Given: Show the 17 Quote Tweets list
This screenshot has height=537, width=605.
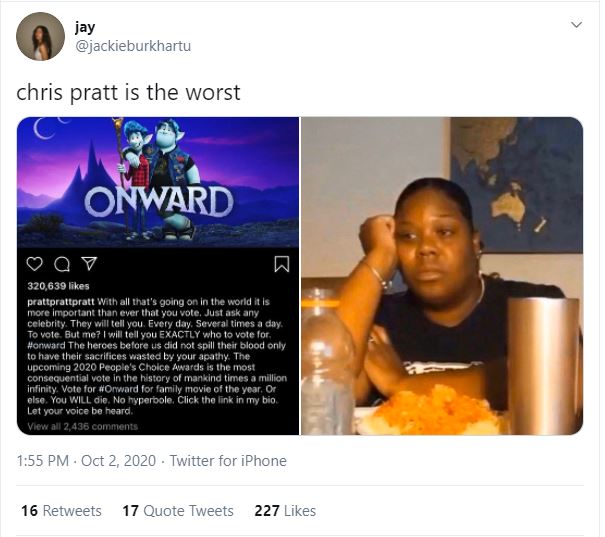Looking at the screenshot, I should (178, 511).
